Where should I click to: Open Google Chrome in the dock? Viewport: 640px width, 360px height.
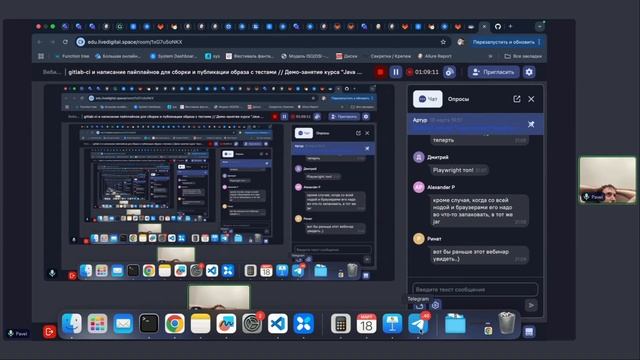(x=175, y=324)
